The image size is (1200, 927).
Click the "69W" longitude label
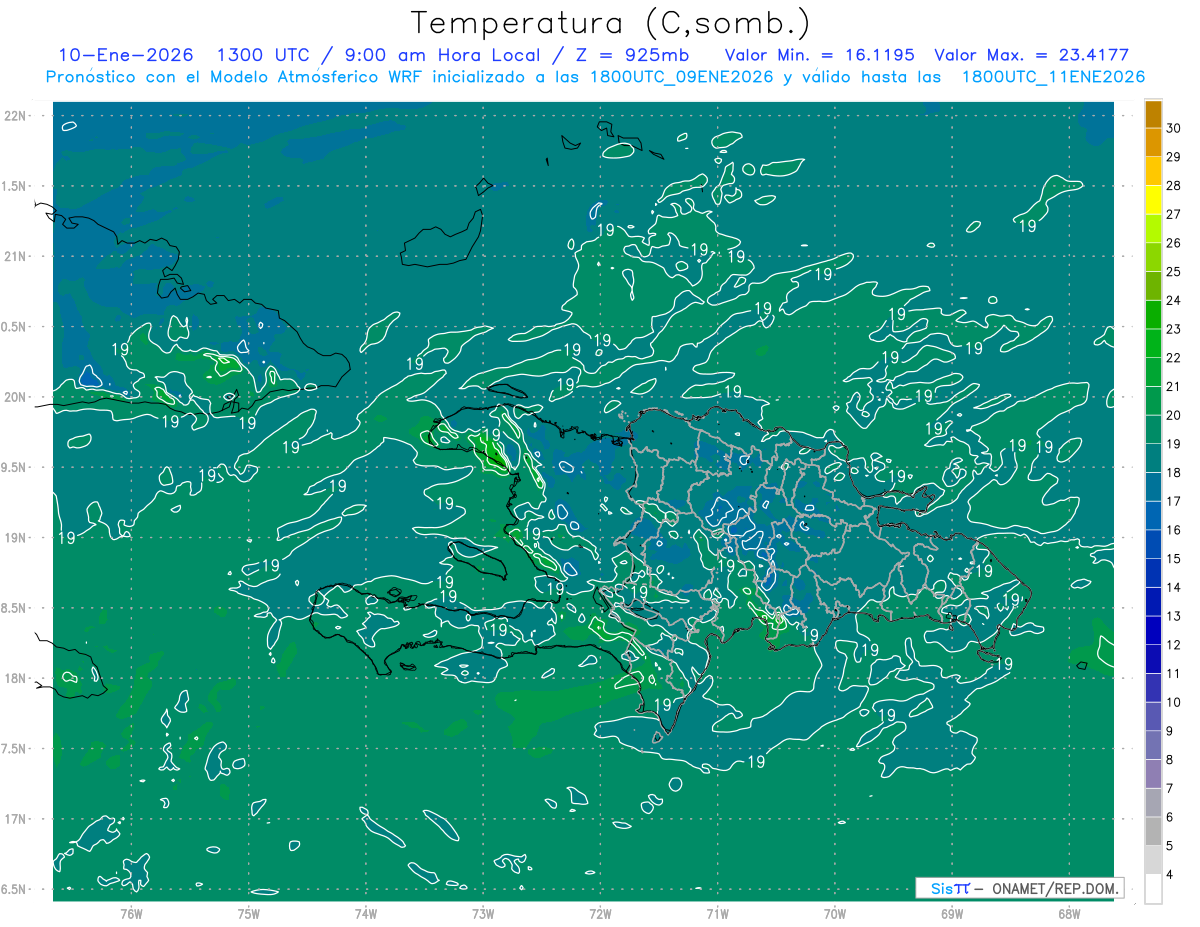point(951,913)
